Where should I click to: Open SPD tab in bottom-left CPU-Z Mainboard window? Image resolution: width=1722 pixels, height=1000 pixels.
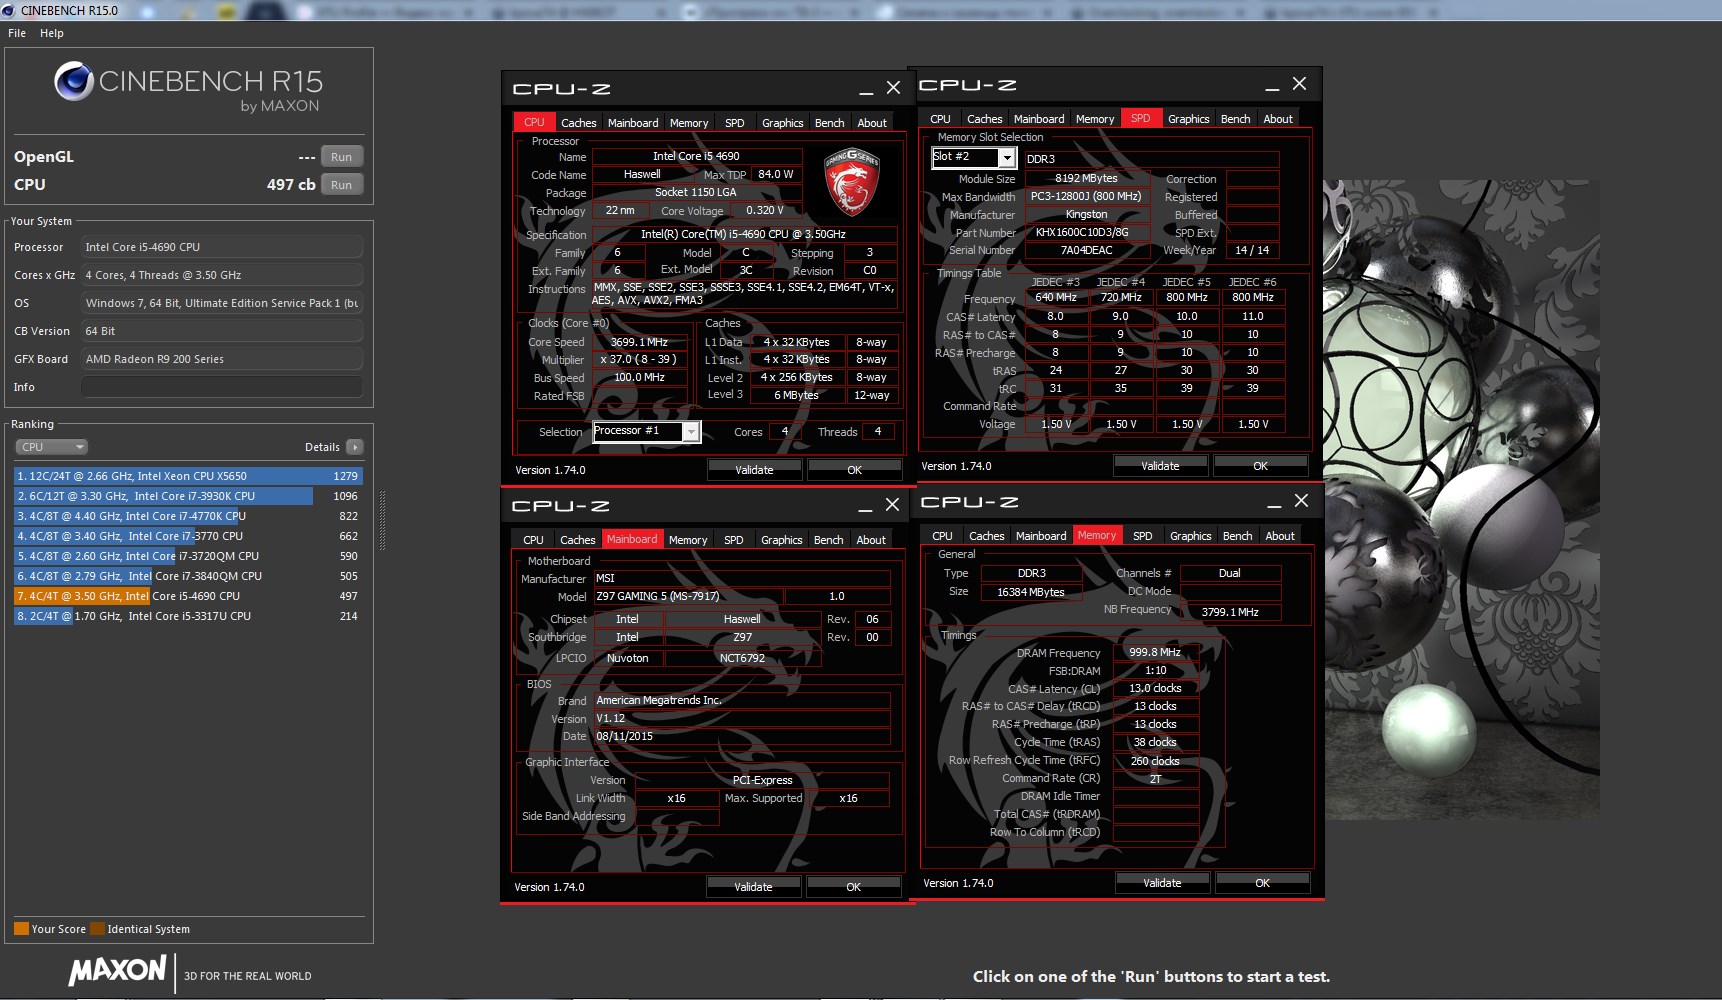[734, 540]
